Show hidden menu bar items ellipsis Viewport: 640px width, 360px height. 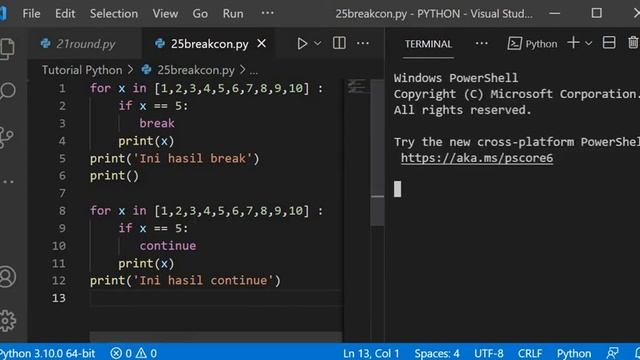click(x=267, y=13)
